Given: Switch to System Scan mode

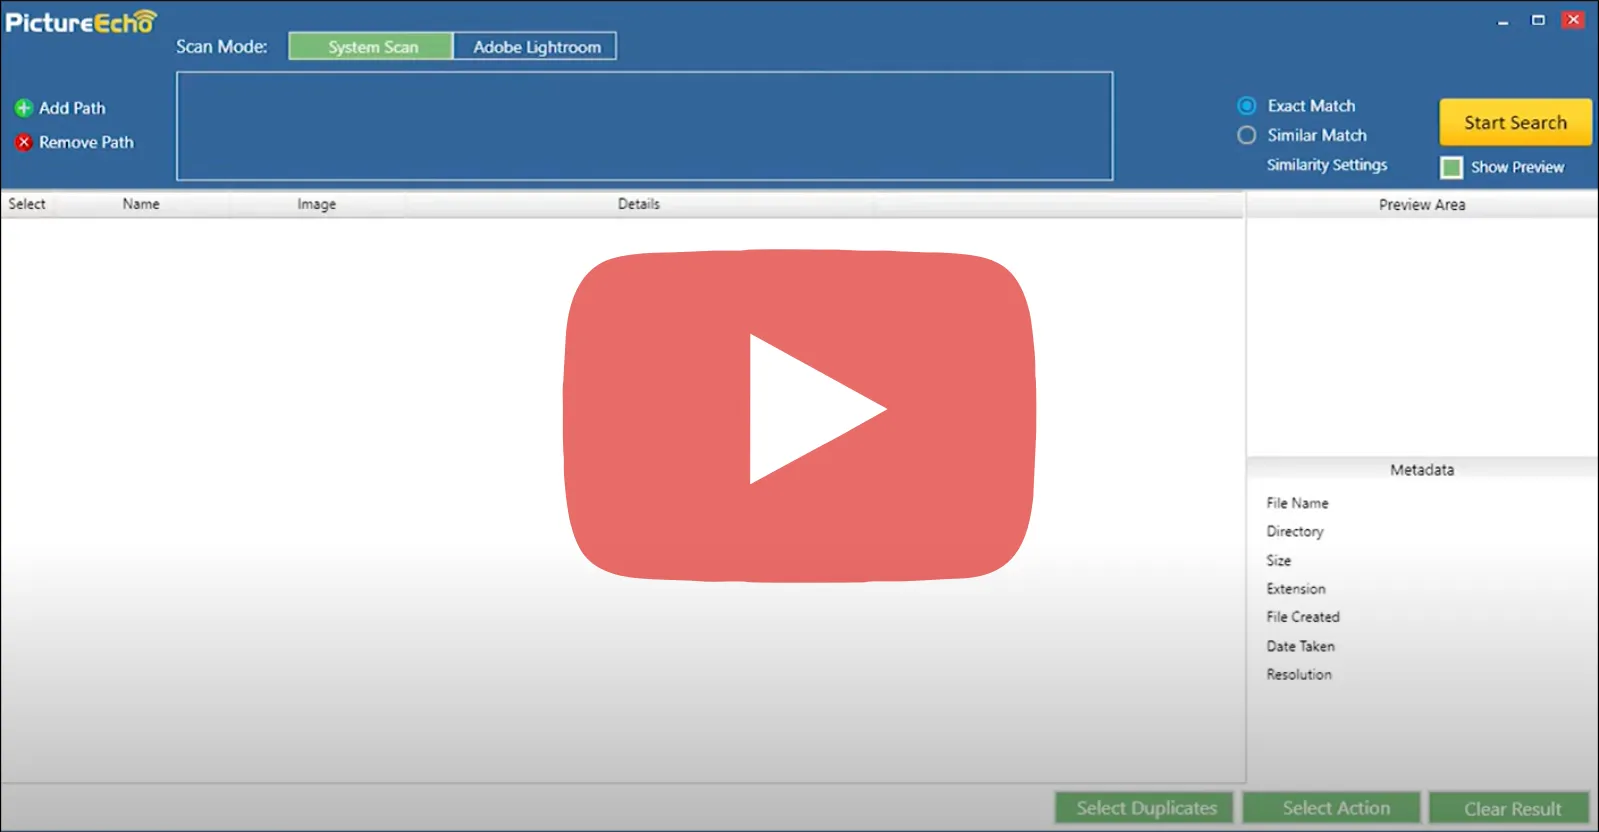Looking at the screenshot, I should click(371, 47).
